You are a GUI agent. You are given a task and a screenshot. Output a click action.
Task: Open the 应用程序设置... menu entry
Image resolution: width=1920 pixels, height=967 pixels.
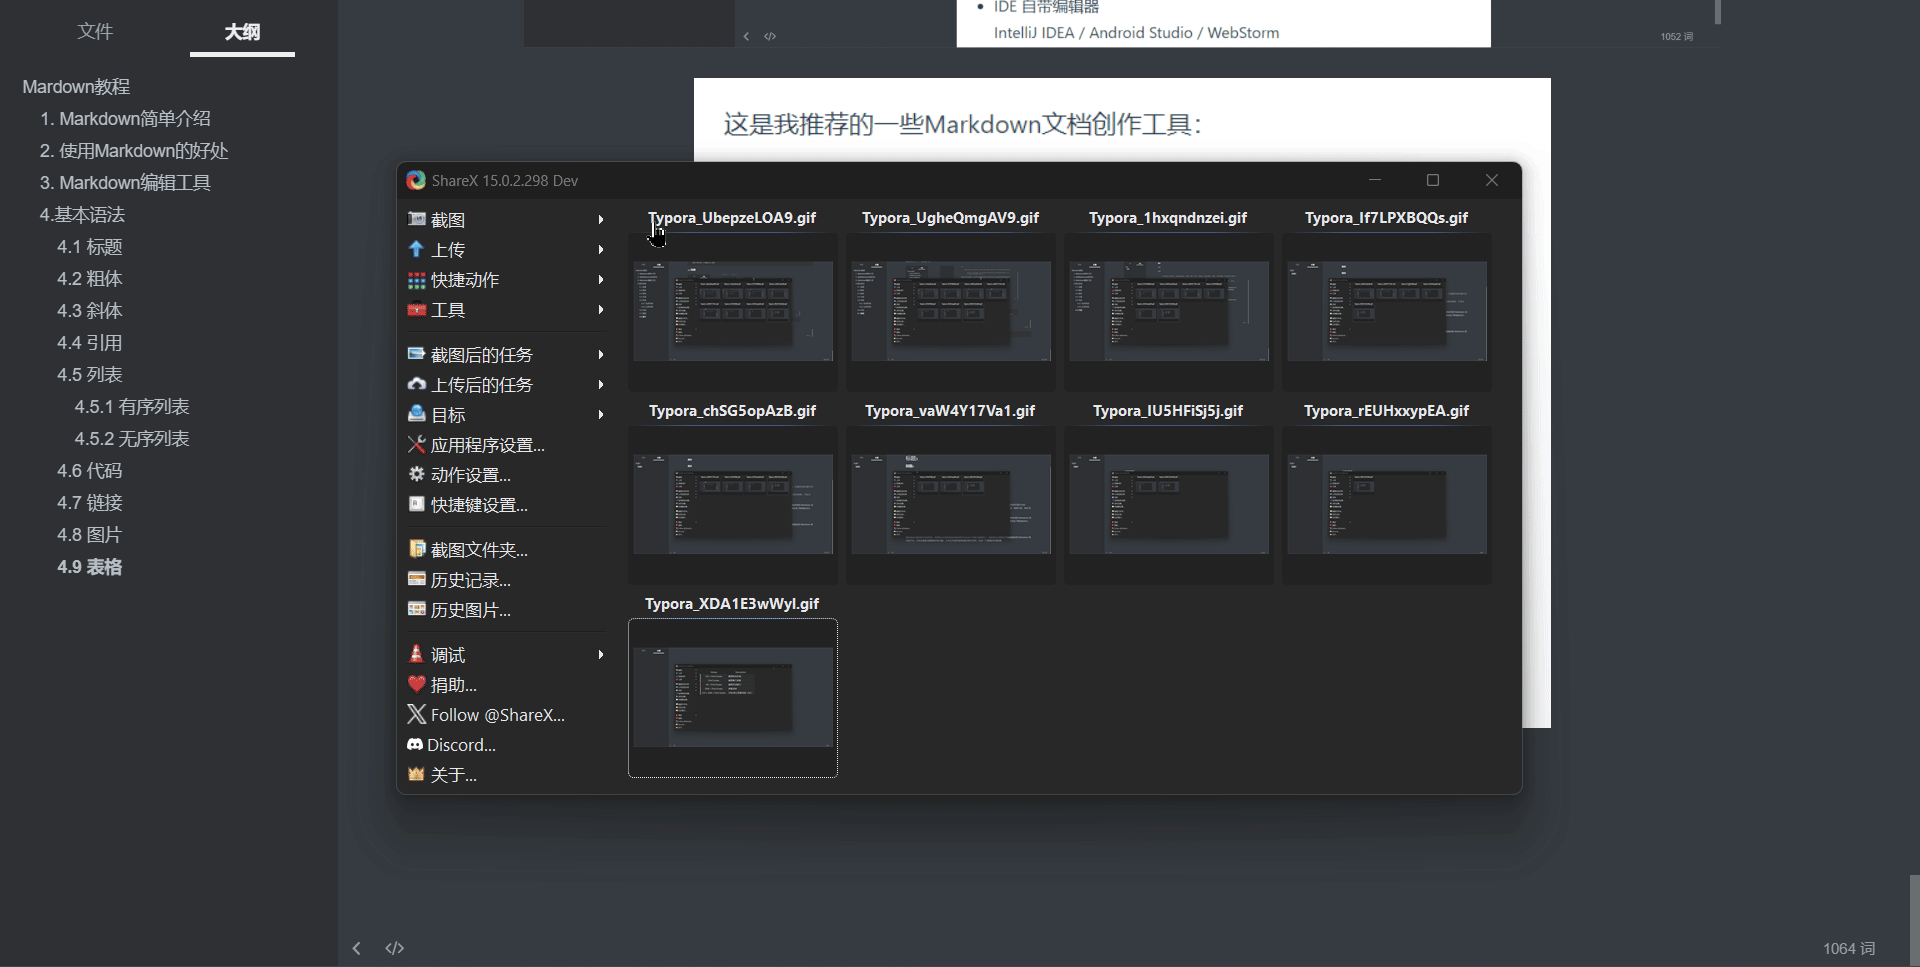pos(488,445)
